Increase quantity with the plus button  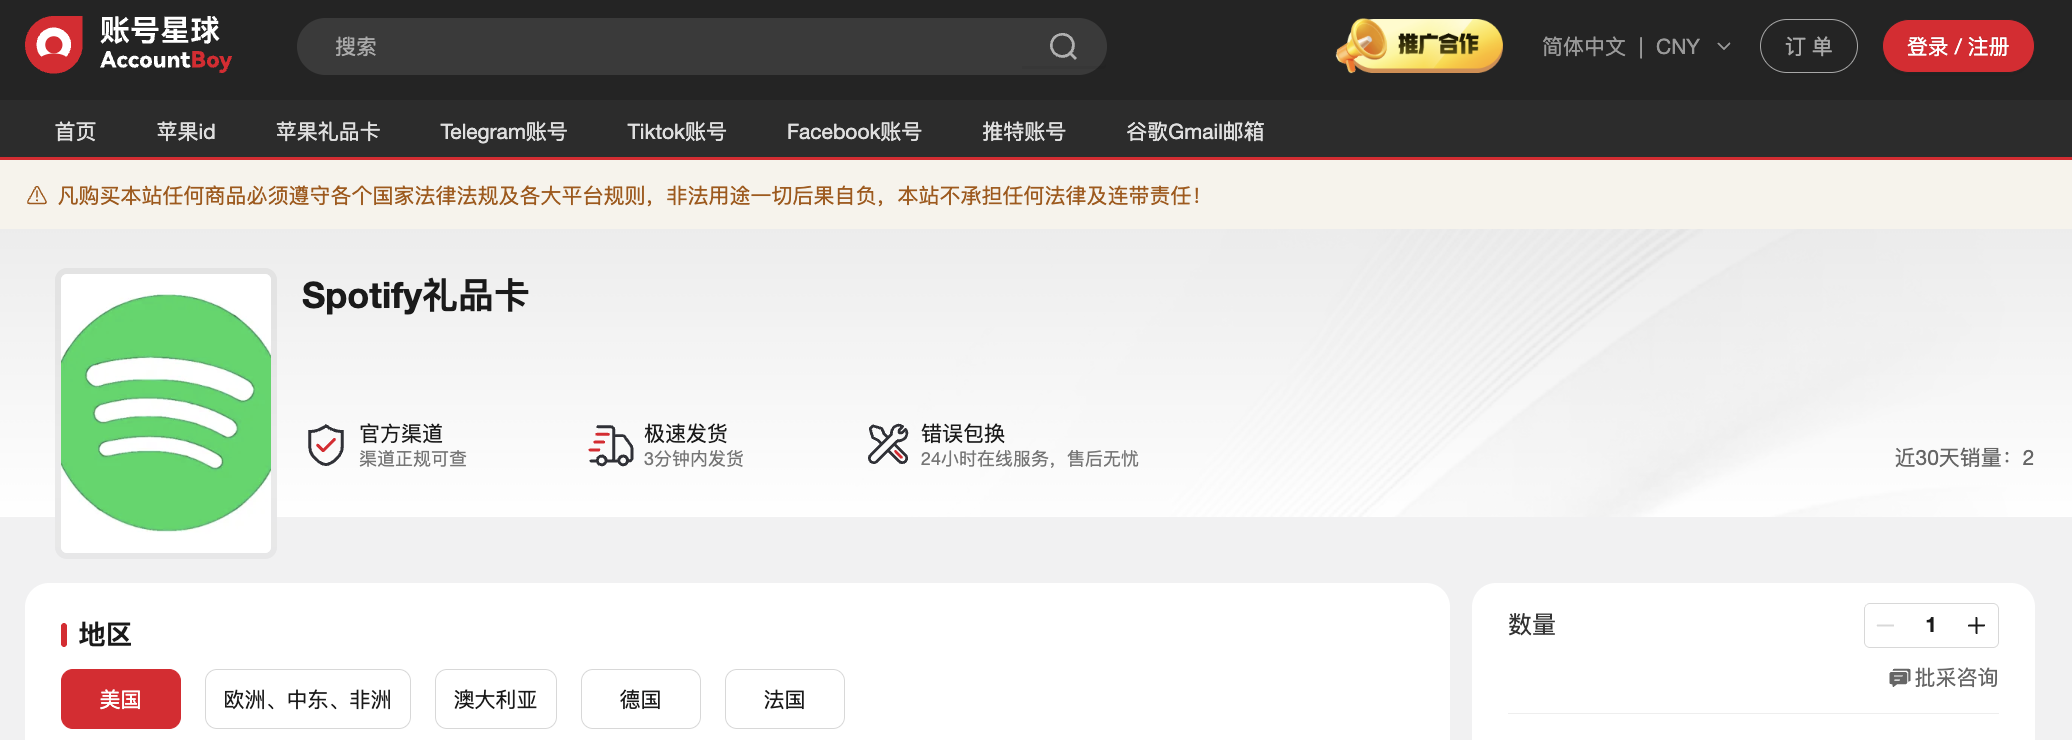click(x=1976, y=626)
